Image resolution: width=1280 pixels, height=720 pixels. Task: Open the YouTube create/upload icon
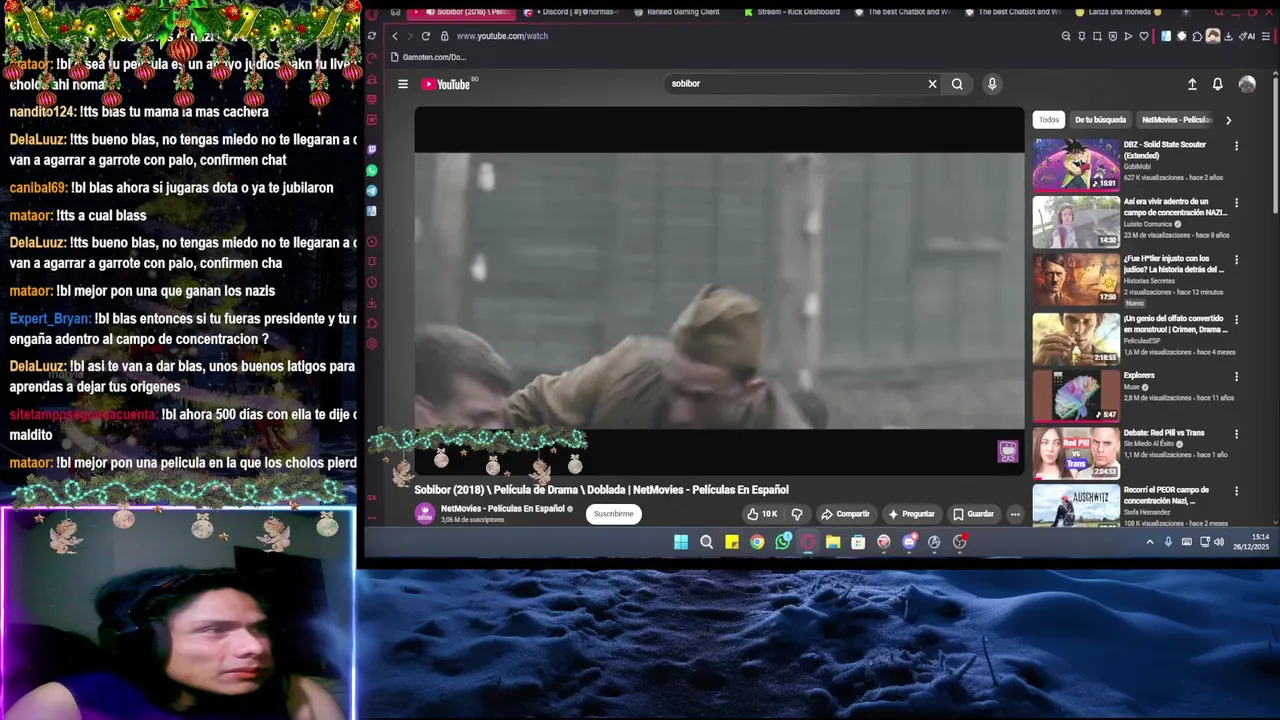coord(1192,84)
